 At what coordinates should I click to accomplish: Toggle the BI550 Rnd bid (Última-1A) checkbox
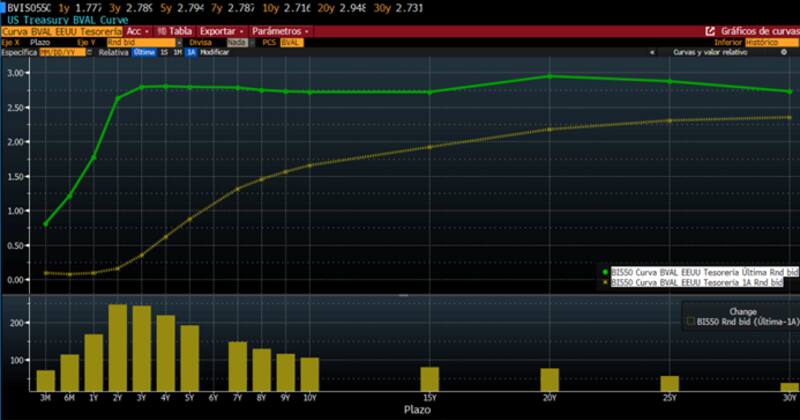(x=690, y=322)
